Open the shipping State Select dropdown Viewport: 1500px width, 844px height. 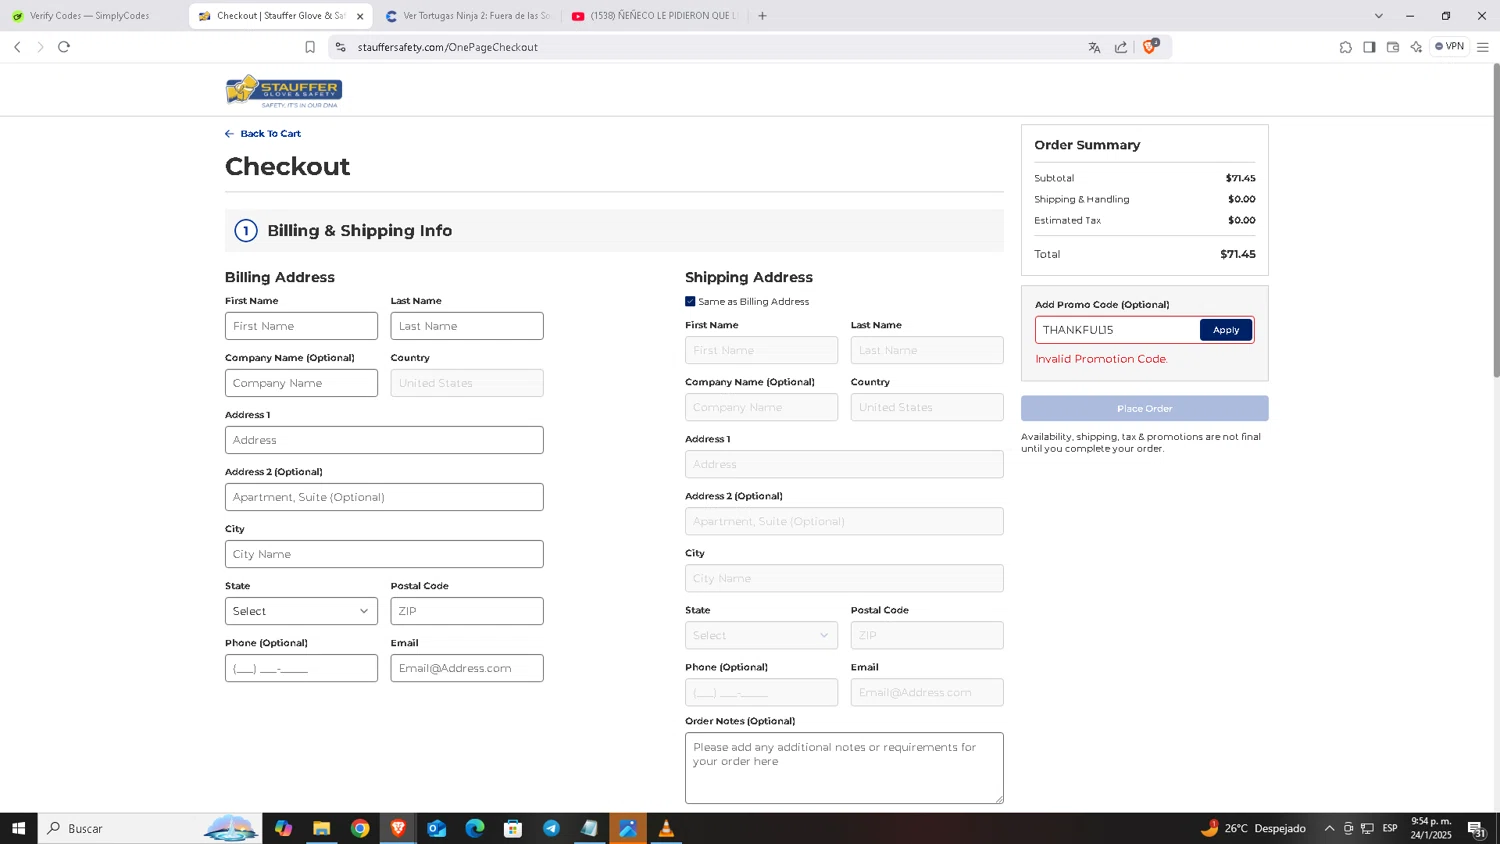tap(761, 635)
